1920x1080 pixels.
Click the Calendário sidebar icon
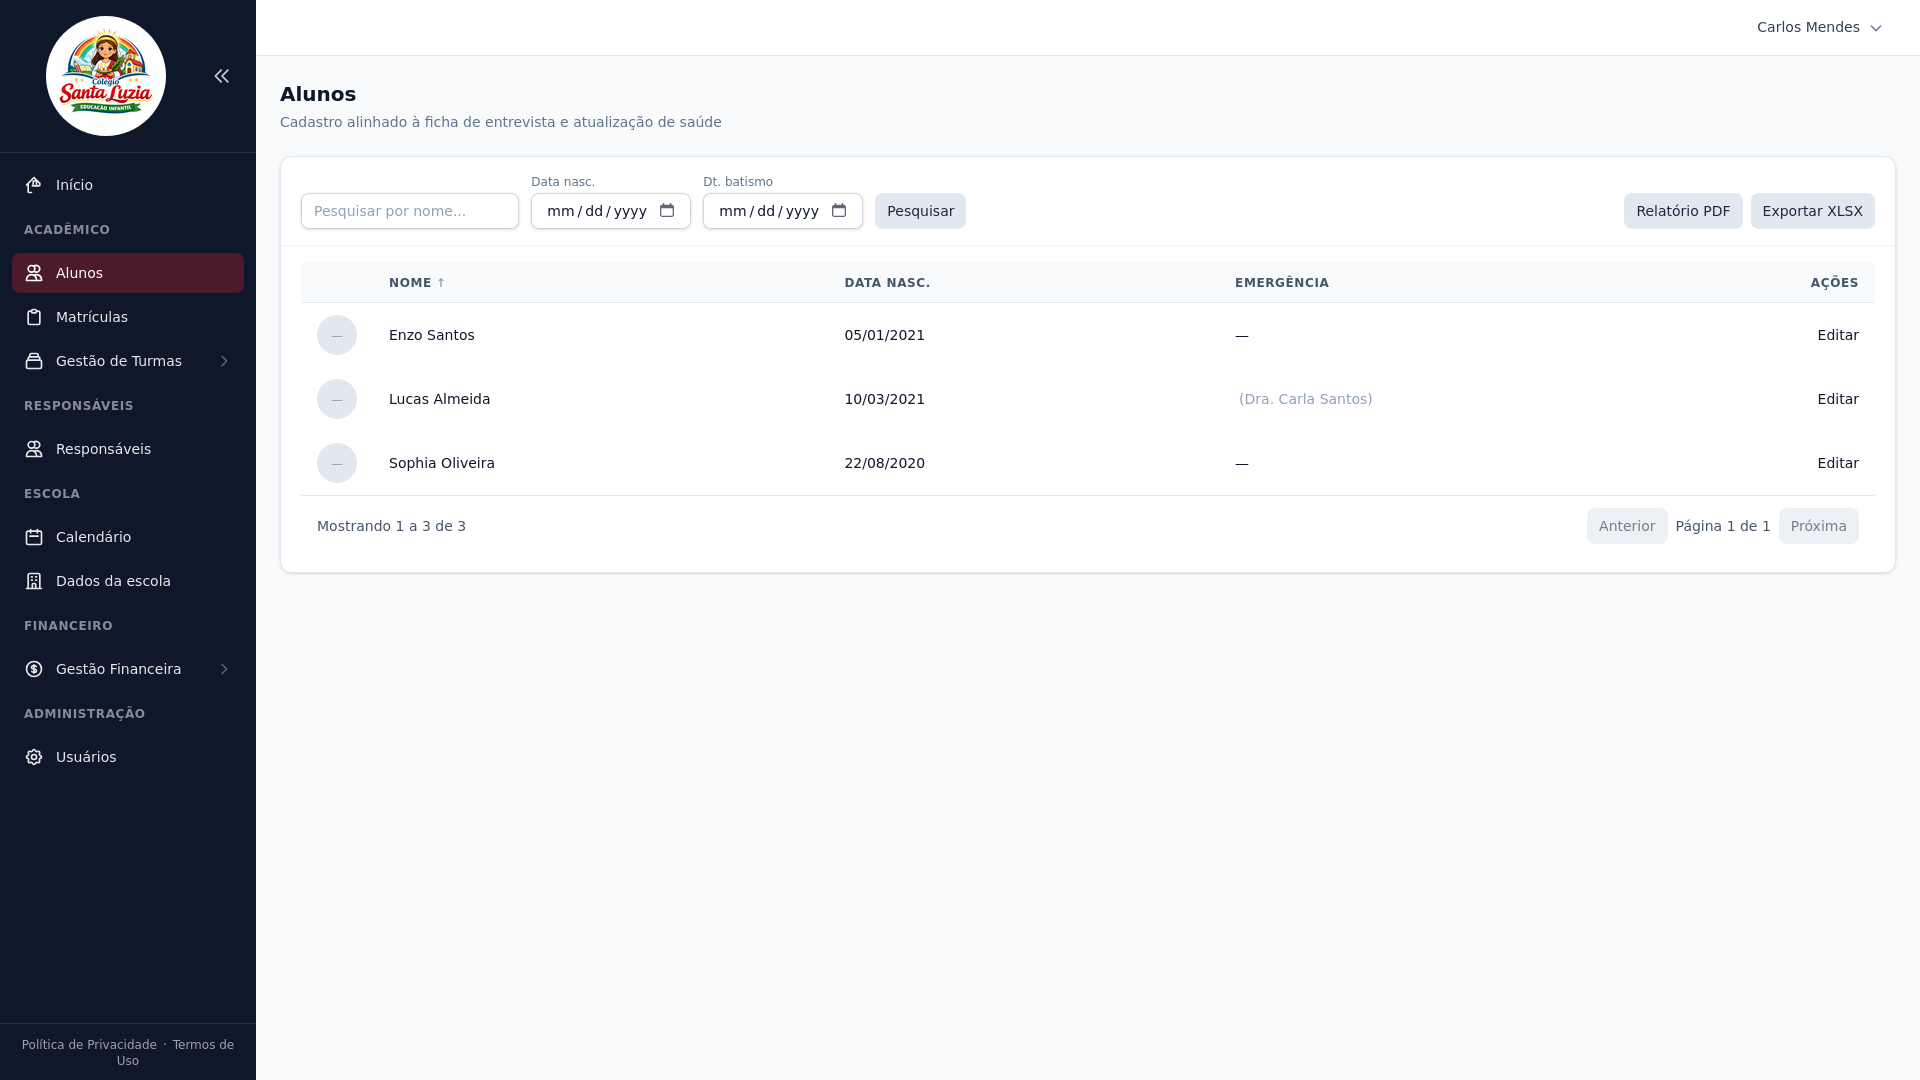tap(34, 537)
